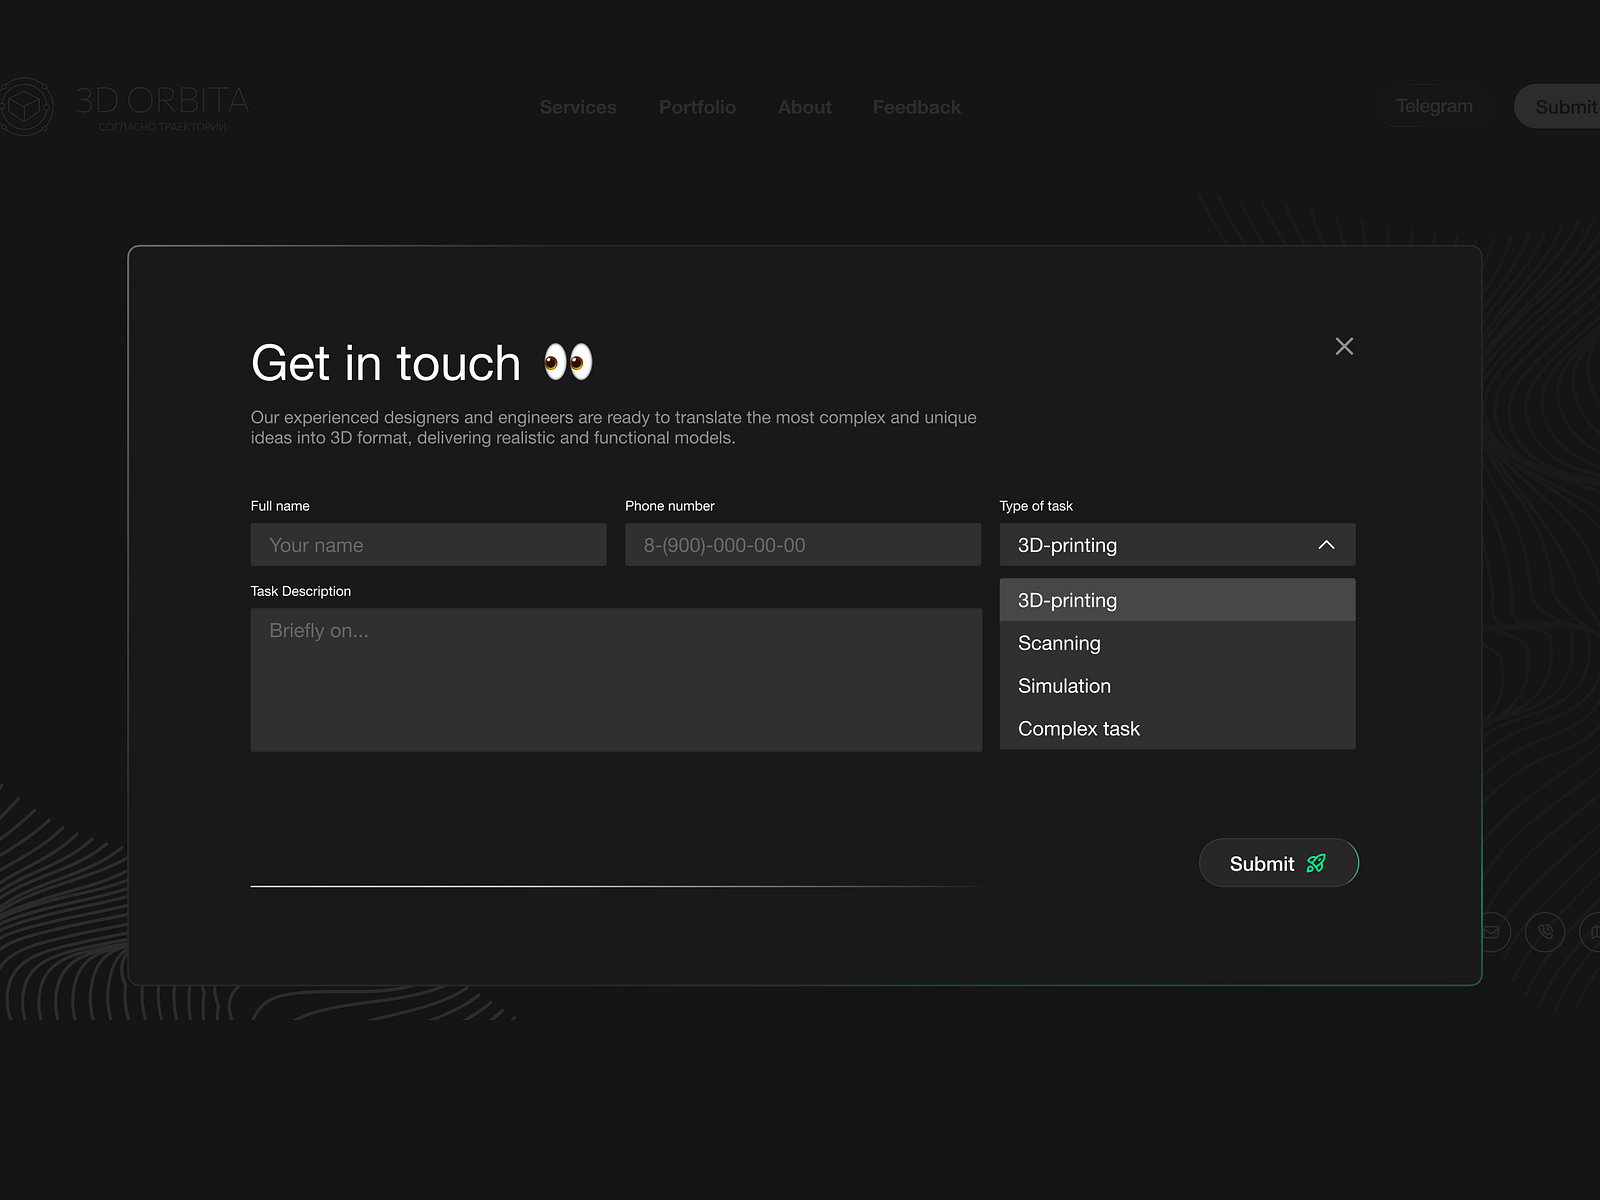Open the Telegram button in the header

point(1434,106)
